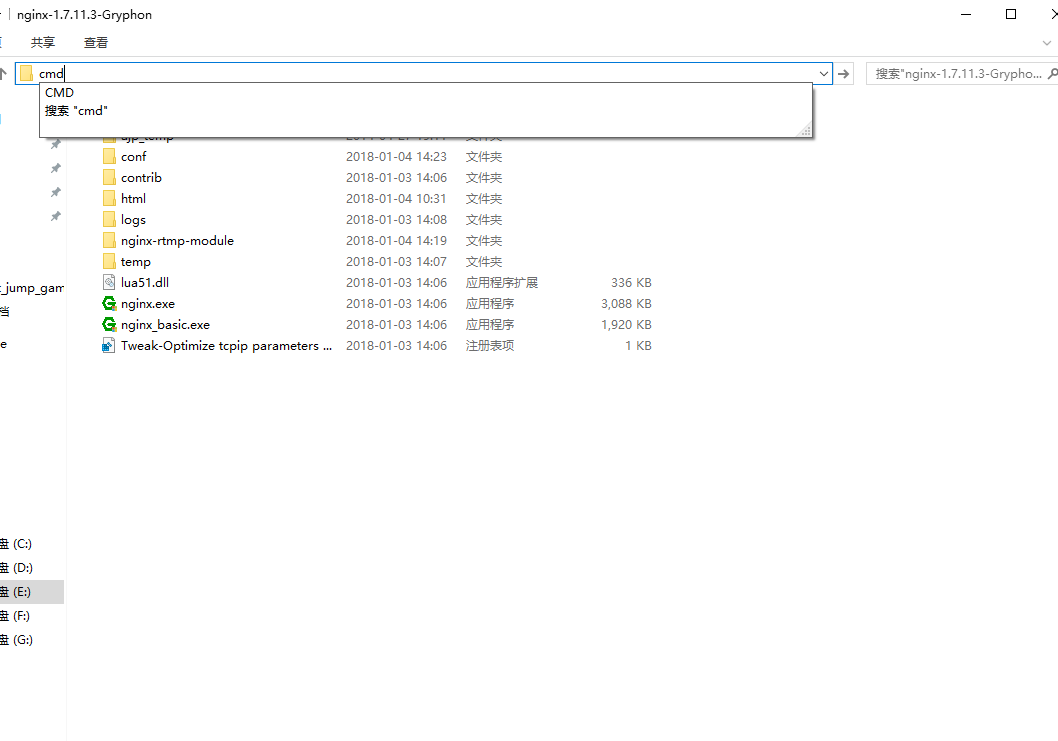Image resolution: width=1058 pixels, height=741 pixels.
Task: Click the folder icon in address bar
Action: click(26, 73)
